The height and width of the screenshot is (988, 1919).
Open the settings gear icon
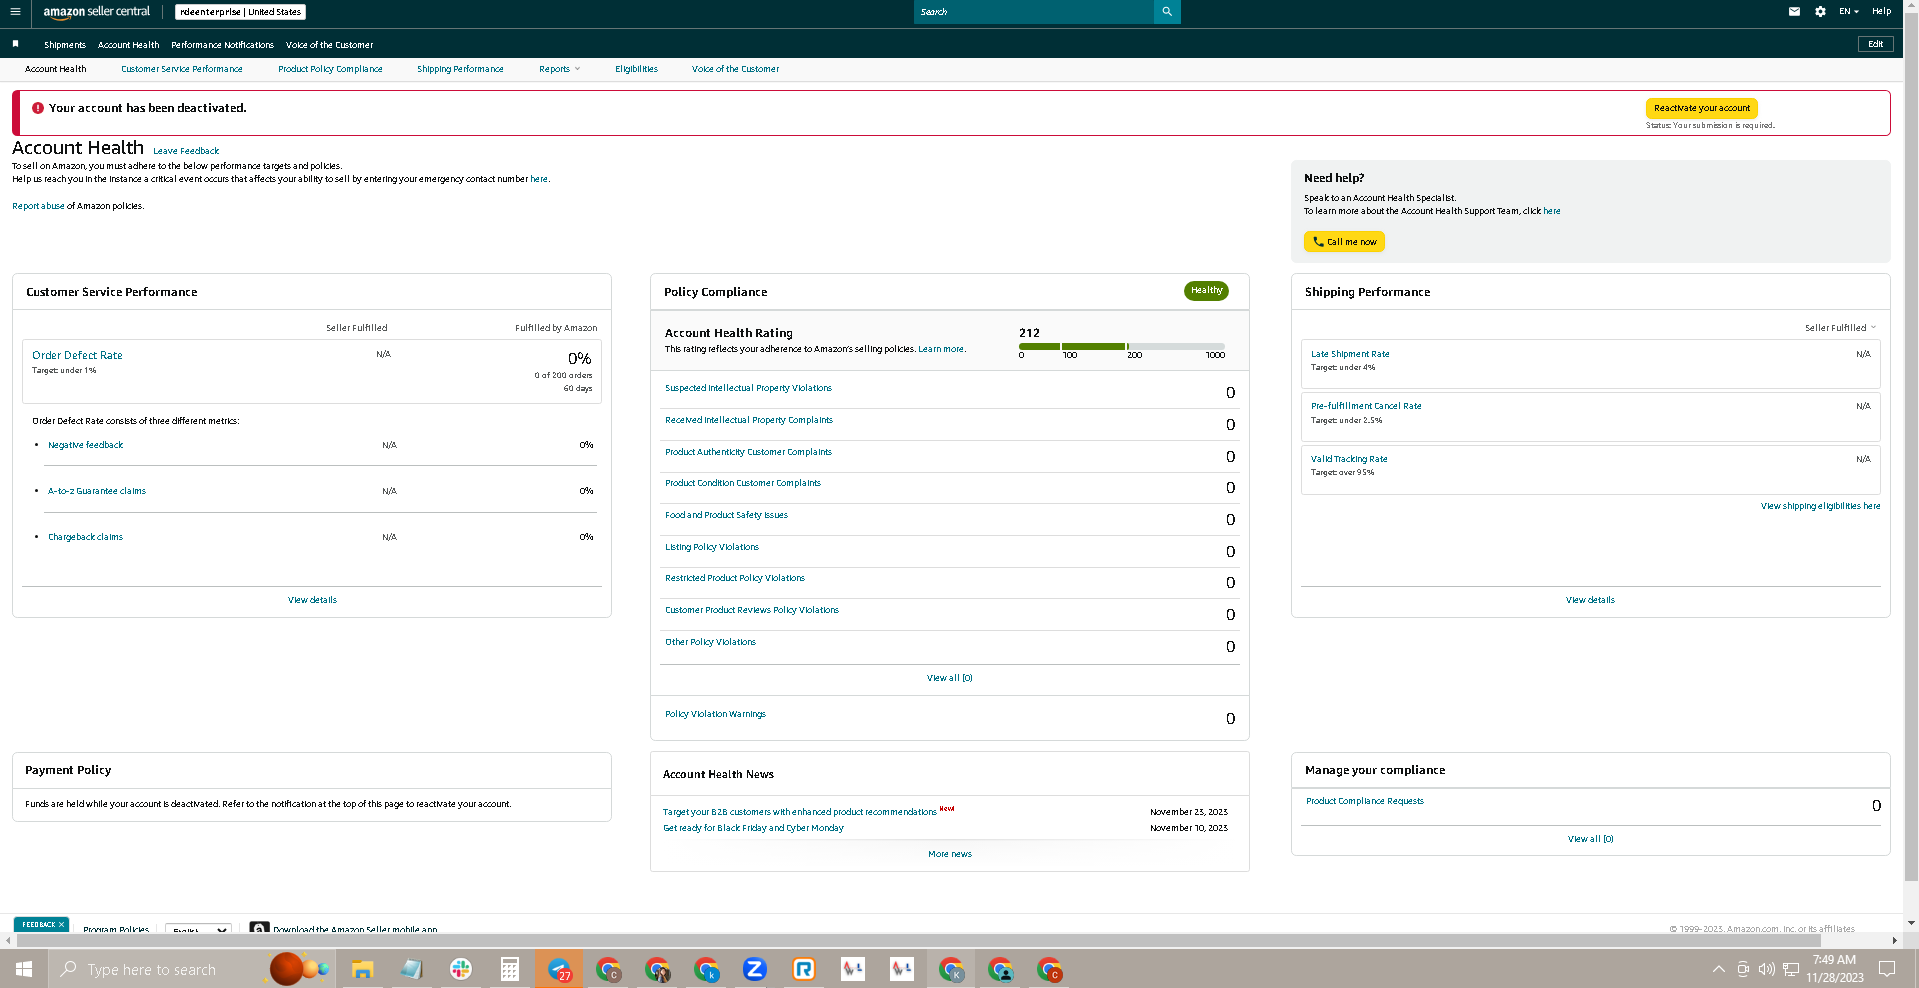point(1820,12)
